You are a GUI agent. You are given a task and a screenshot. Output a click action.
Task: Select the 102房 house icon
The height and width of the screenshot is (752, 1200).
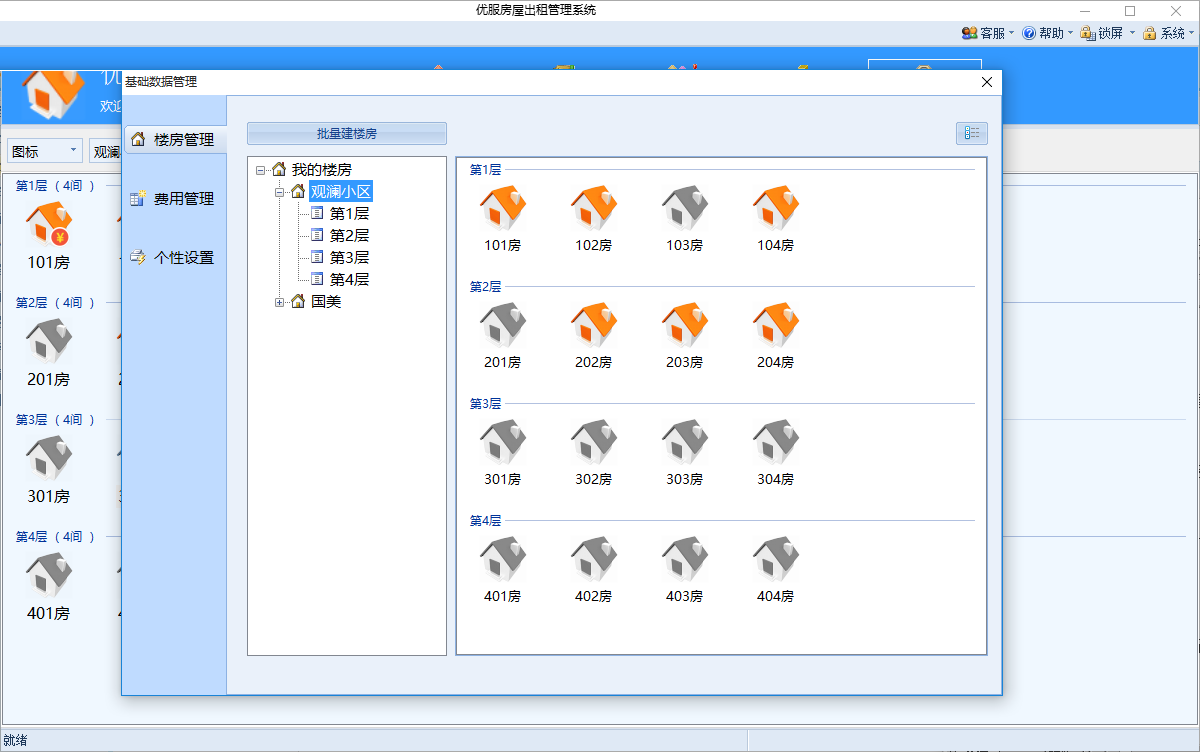click(x=593, y=209)
